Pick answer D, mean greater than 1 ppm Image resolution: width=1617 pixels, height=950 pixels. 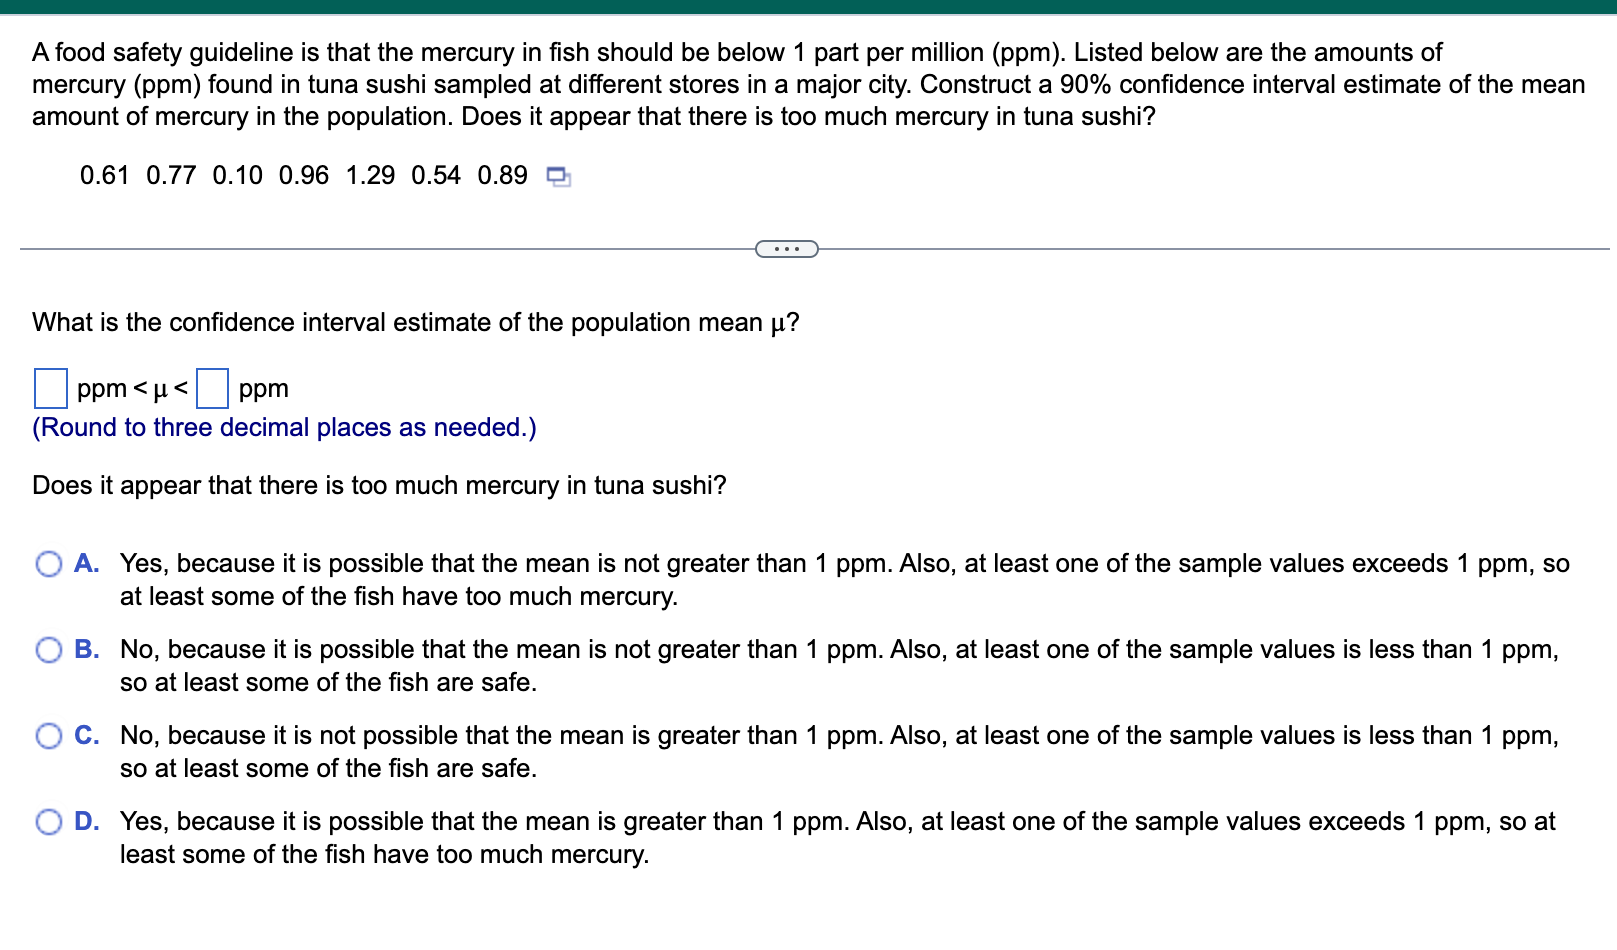pos(48,823)
